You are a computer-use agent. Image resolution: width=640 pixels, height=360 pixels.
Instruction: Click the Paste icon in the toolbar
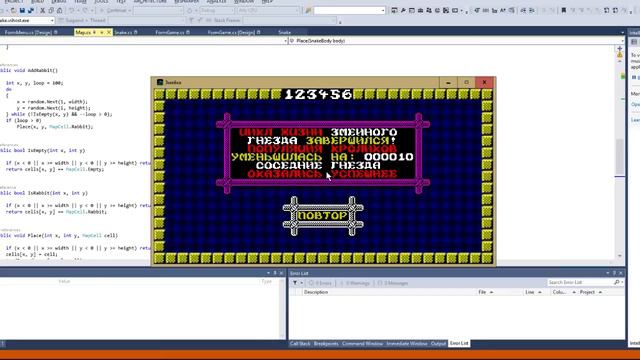(x=60, y=10)
